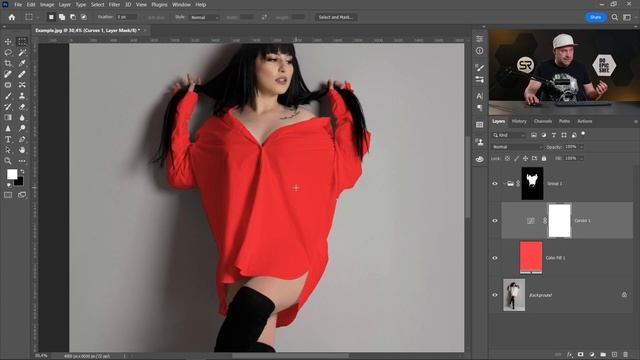Switch to the Actions tab
This screenshot has width=640, height=360.
click(x=584, y=121)
